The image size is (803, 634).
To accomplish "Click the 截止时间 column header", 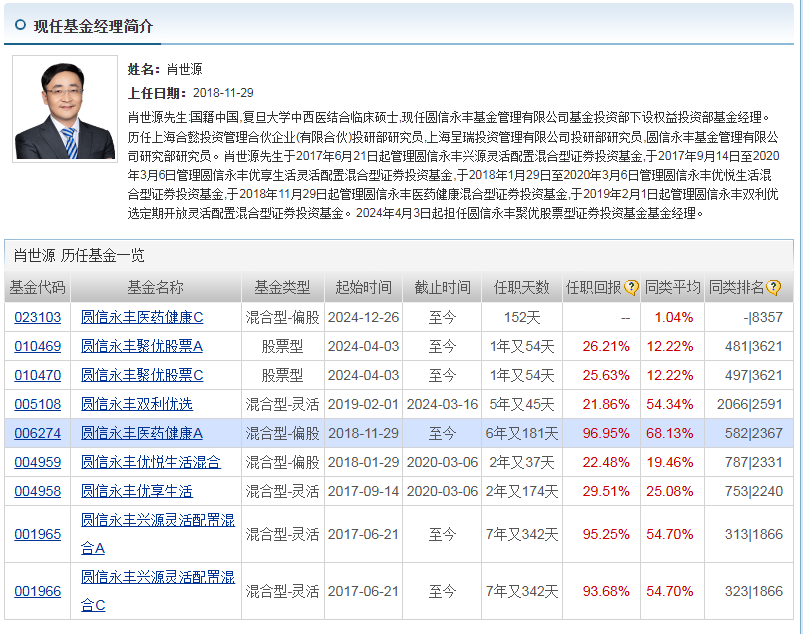I will tap(442, 287).
